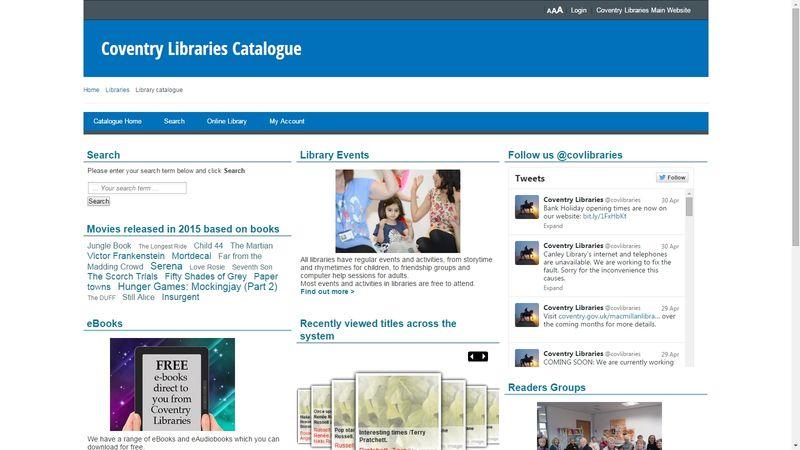The image size is (800, 450).
Task: Open Fifty Shades of Grey tag link
Action: coord(206,277)
